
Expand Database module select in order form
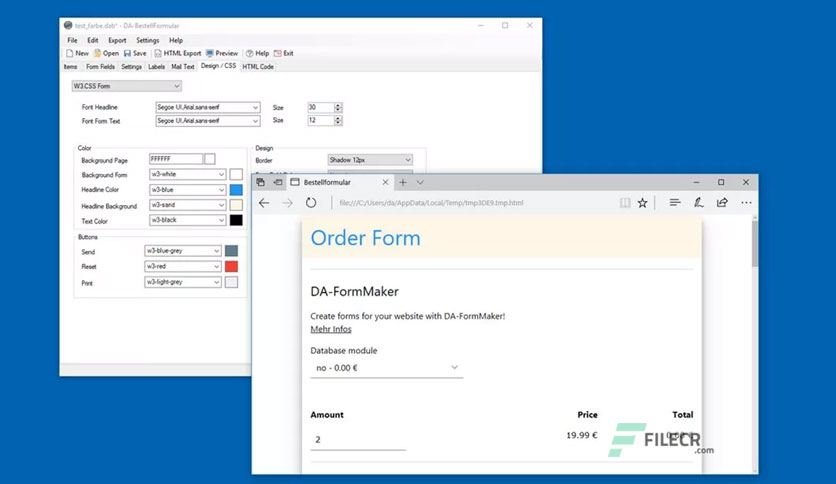387,368
